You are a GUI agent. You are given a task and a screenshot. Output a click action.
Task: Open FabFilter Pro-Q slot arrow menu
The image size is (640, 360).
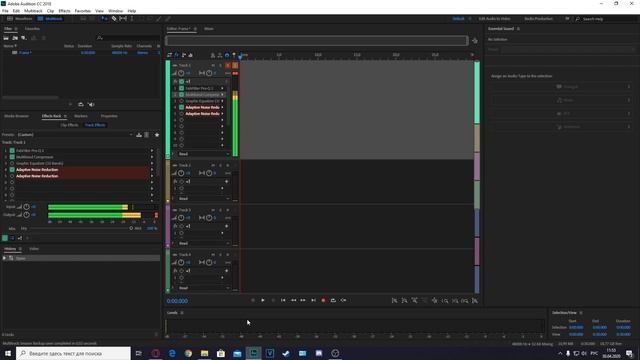coord(152,151)
